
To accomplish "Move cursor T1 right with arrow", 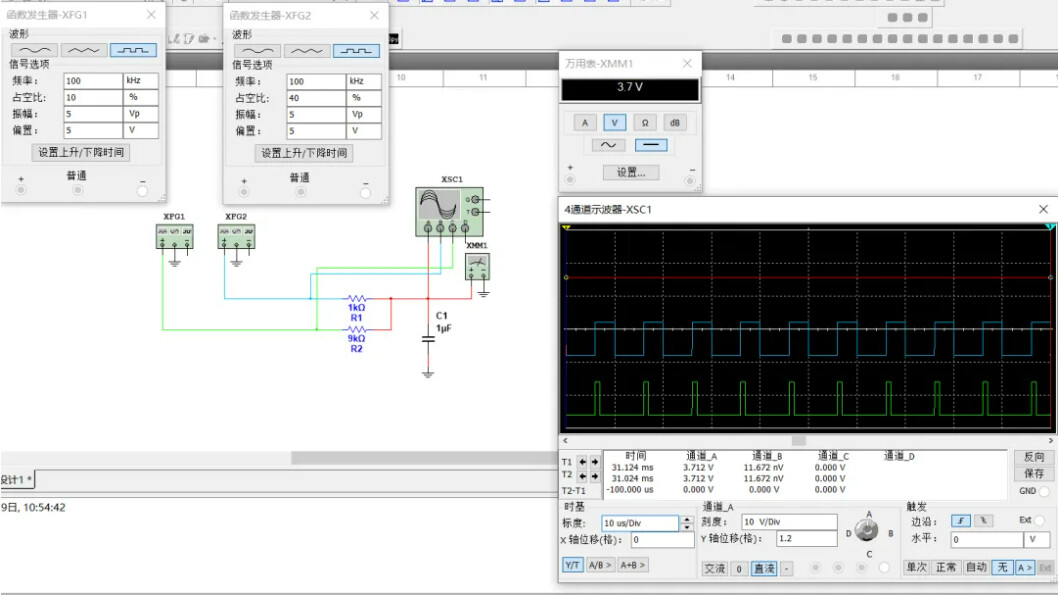I will (x=595, y=462).
